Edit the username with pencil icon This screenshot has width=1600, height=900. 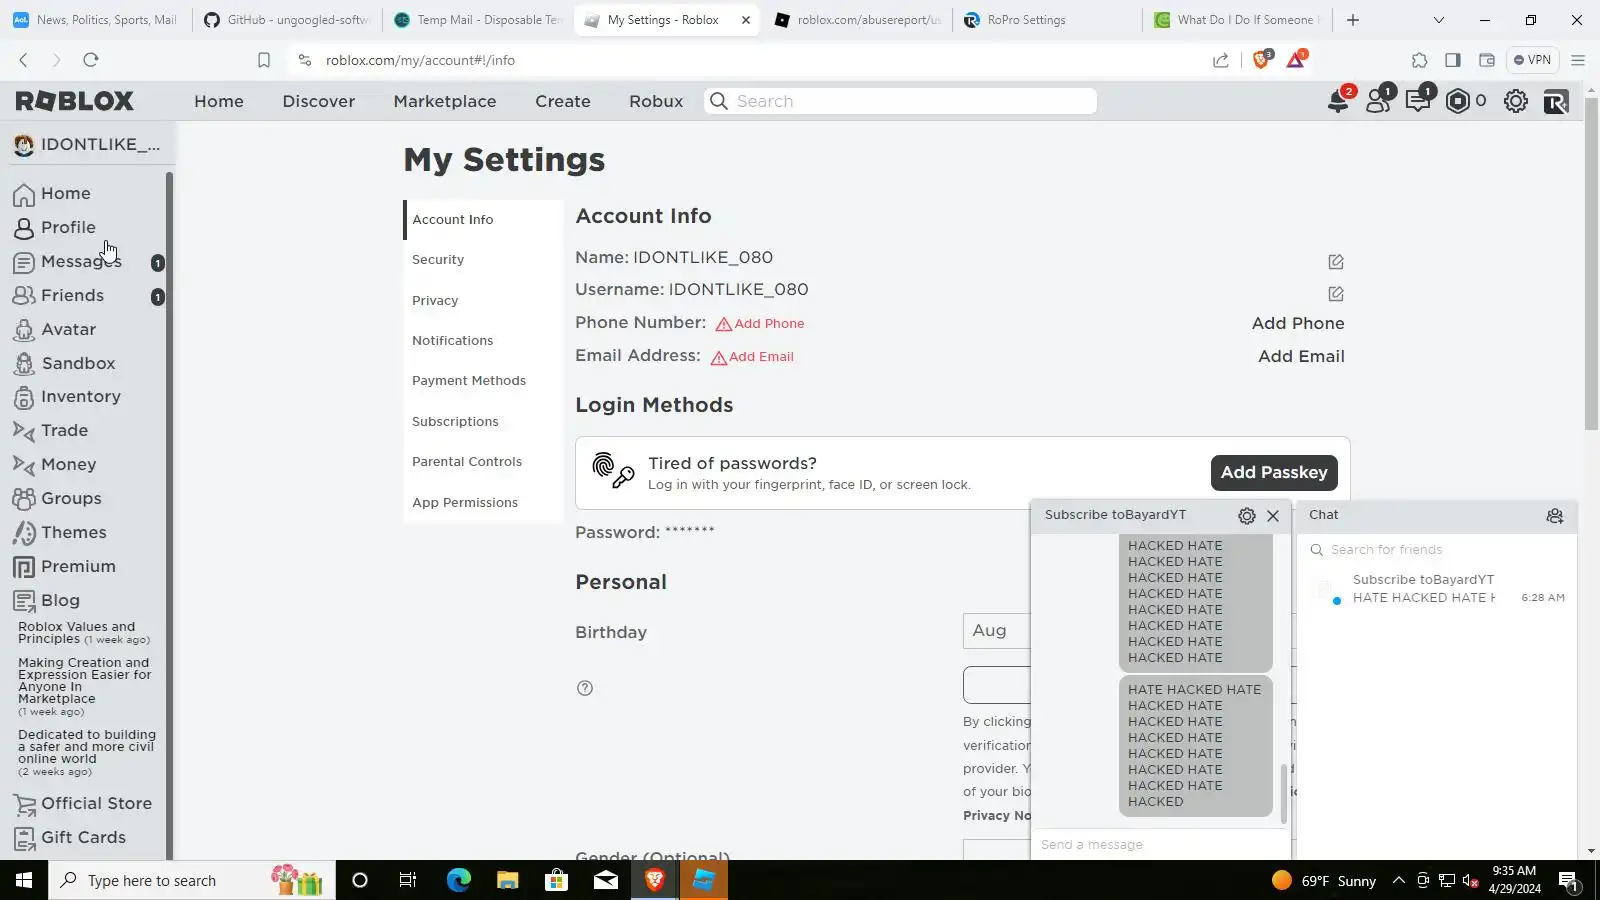point(1336,293)
